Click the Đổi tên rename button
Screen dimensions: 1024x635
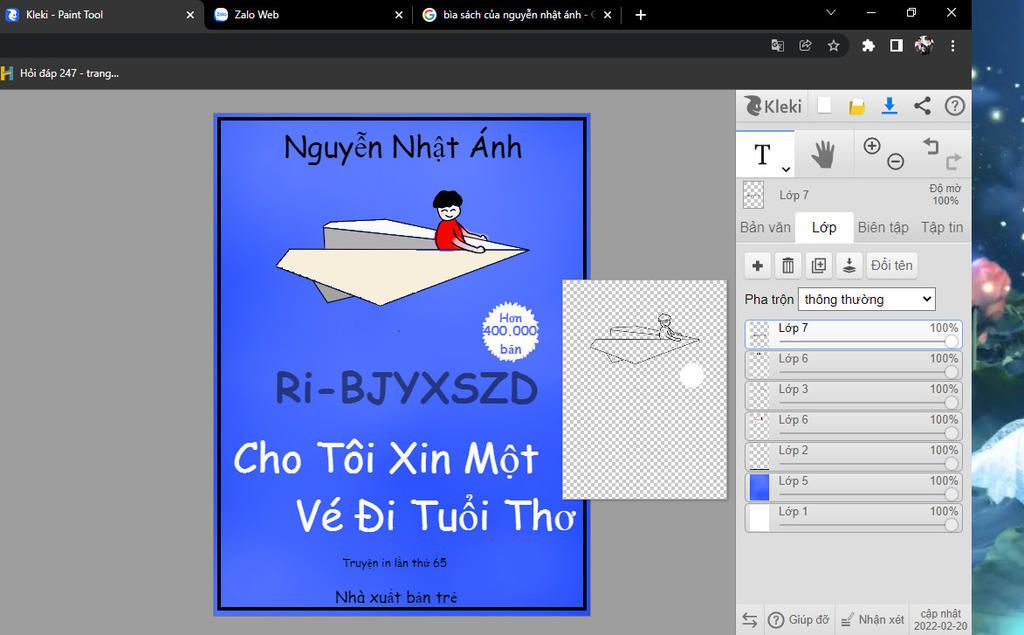[x=891, y=265]
